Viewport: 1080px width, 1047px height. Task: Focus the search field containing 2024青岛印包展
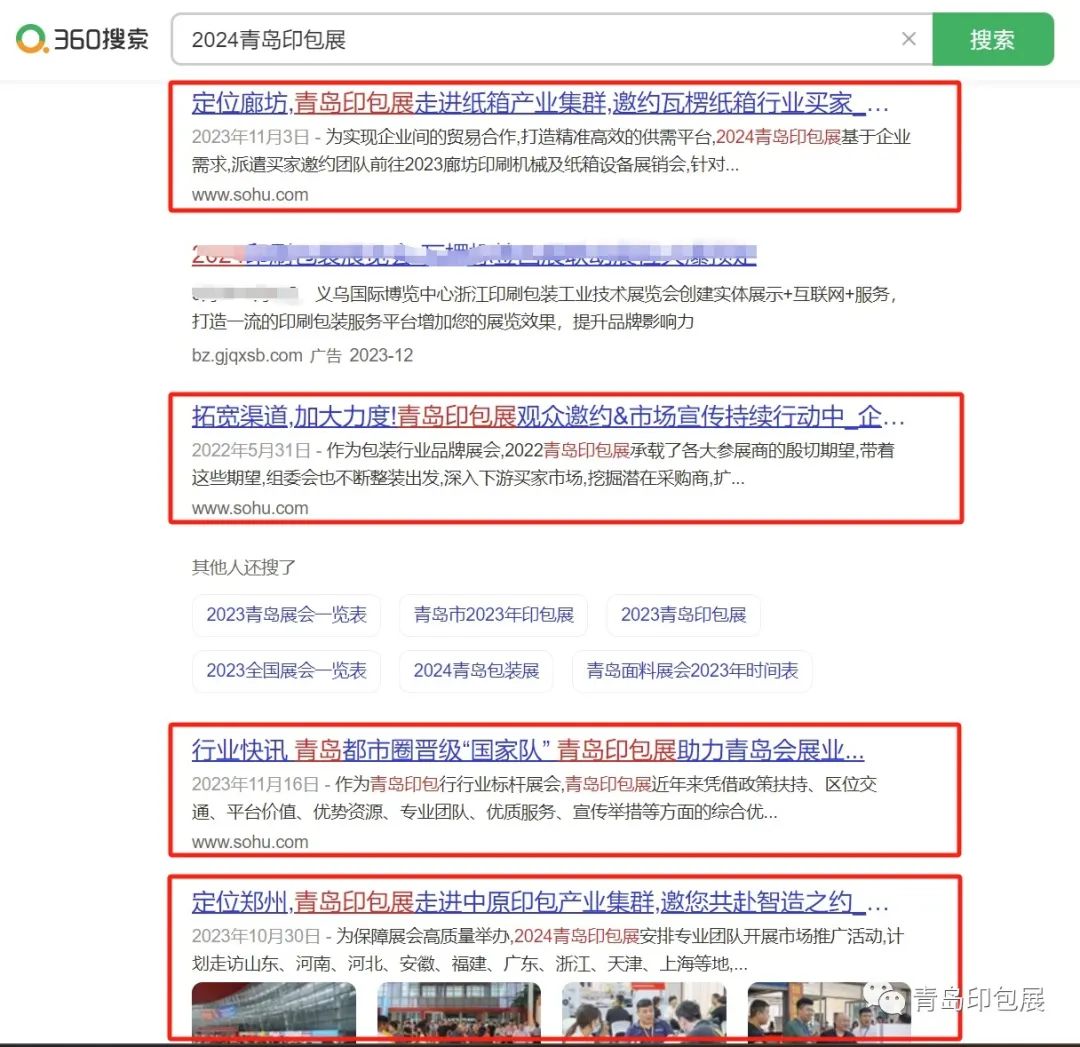(x=540, y=39)
